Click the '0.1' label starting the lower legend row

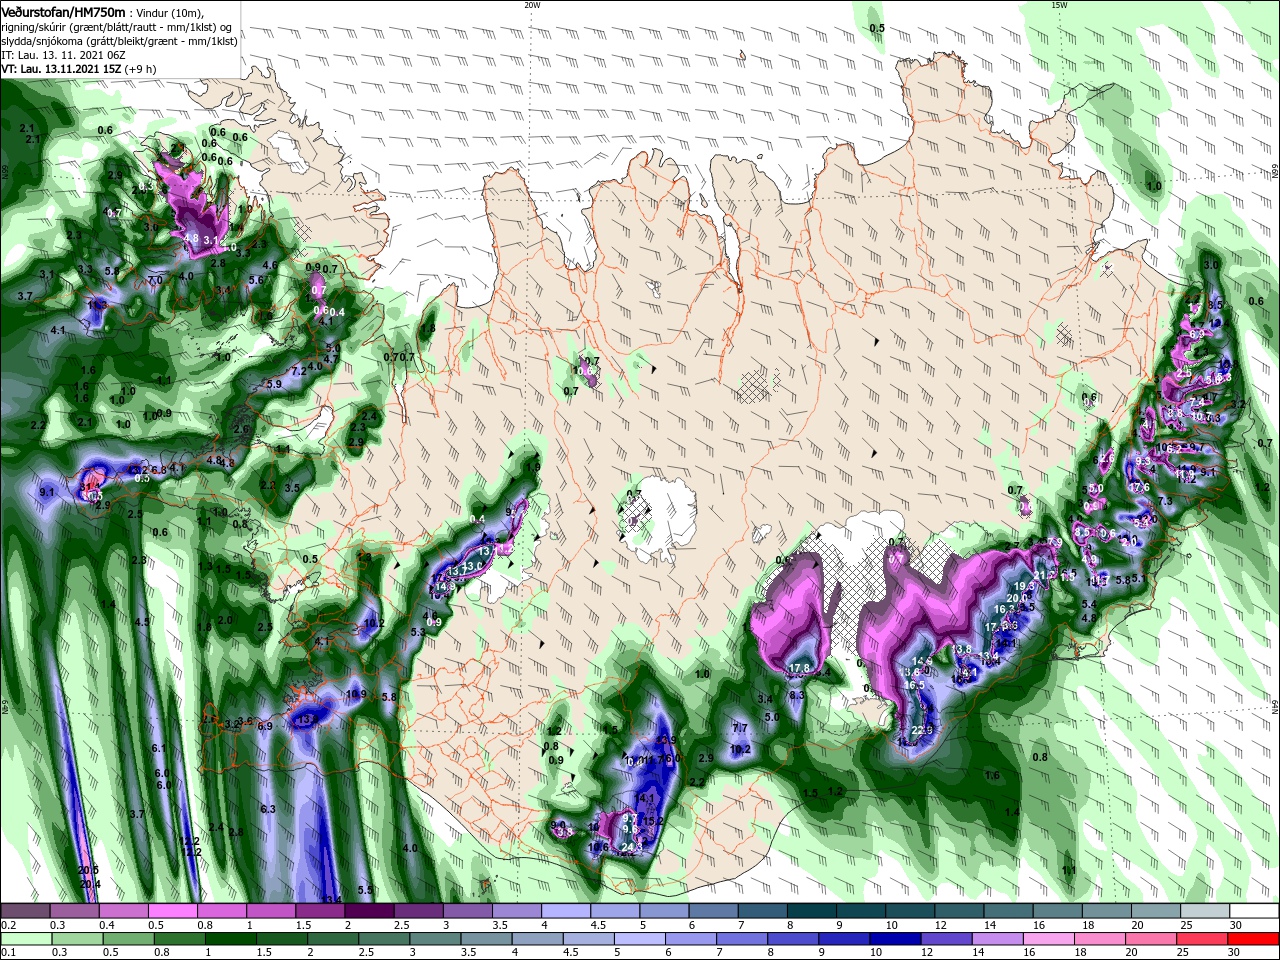coord(9,953)
